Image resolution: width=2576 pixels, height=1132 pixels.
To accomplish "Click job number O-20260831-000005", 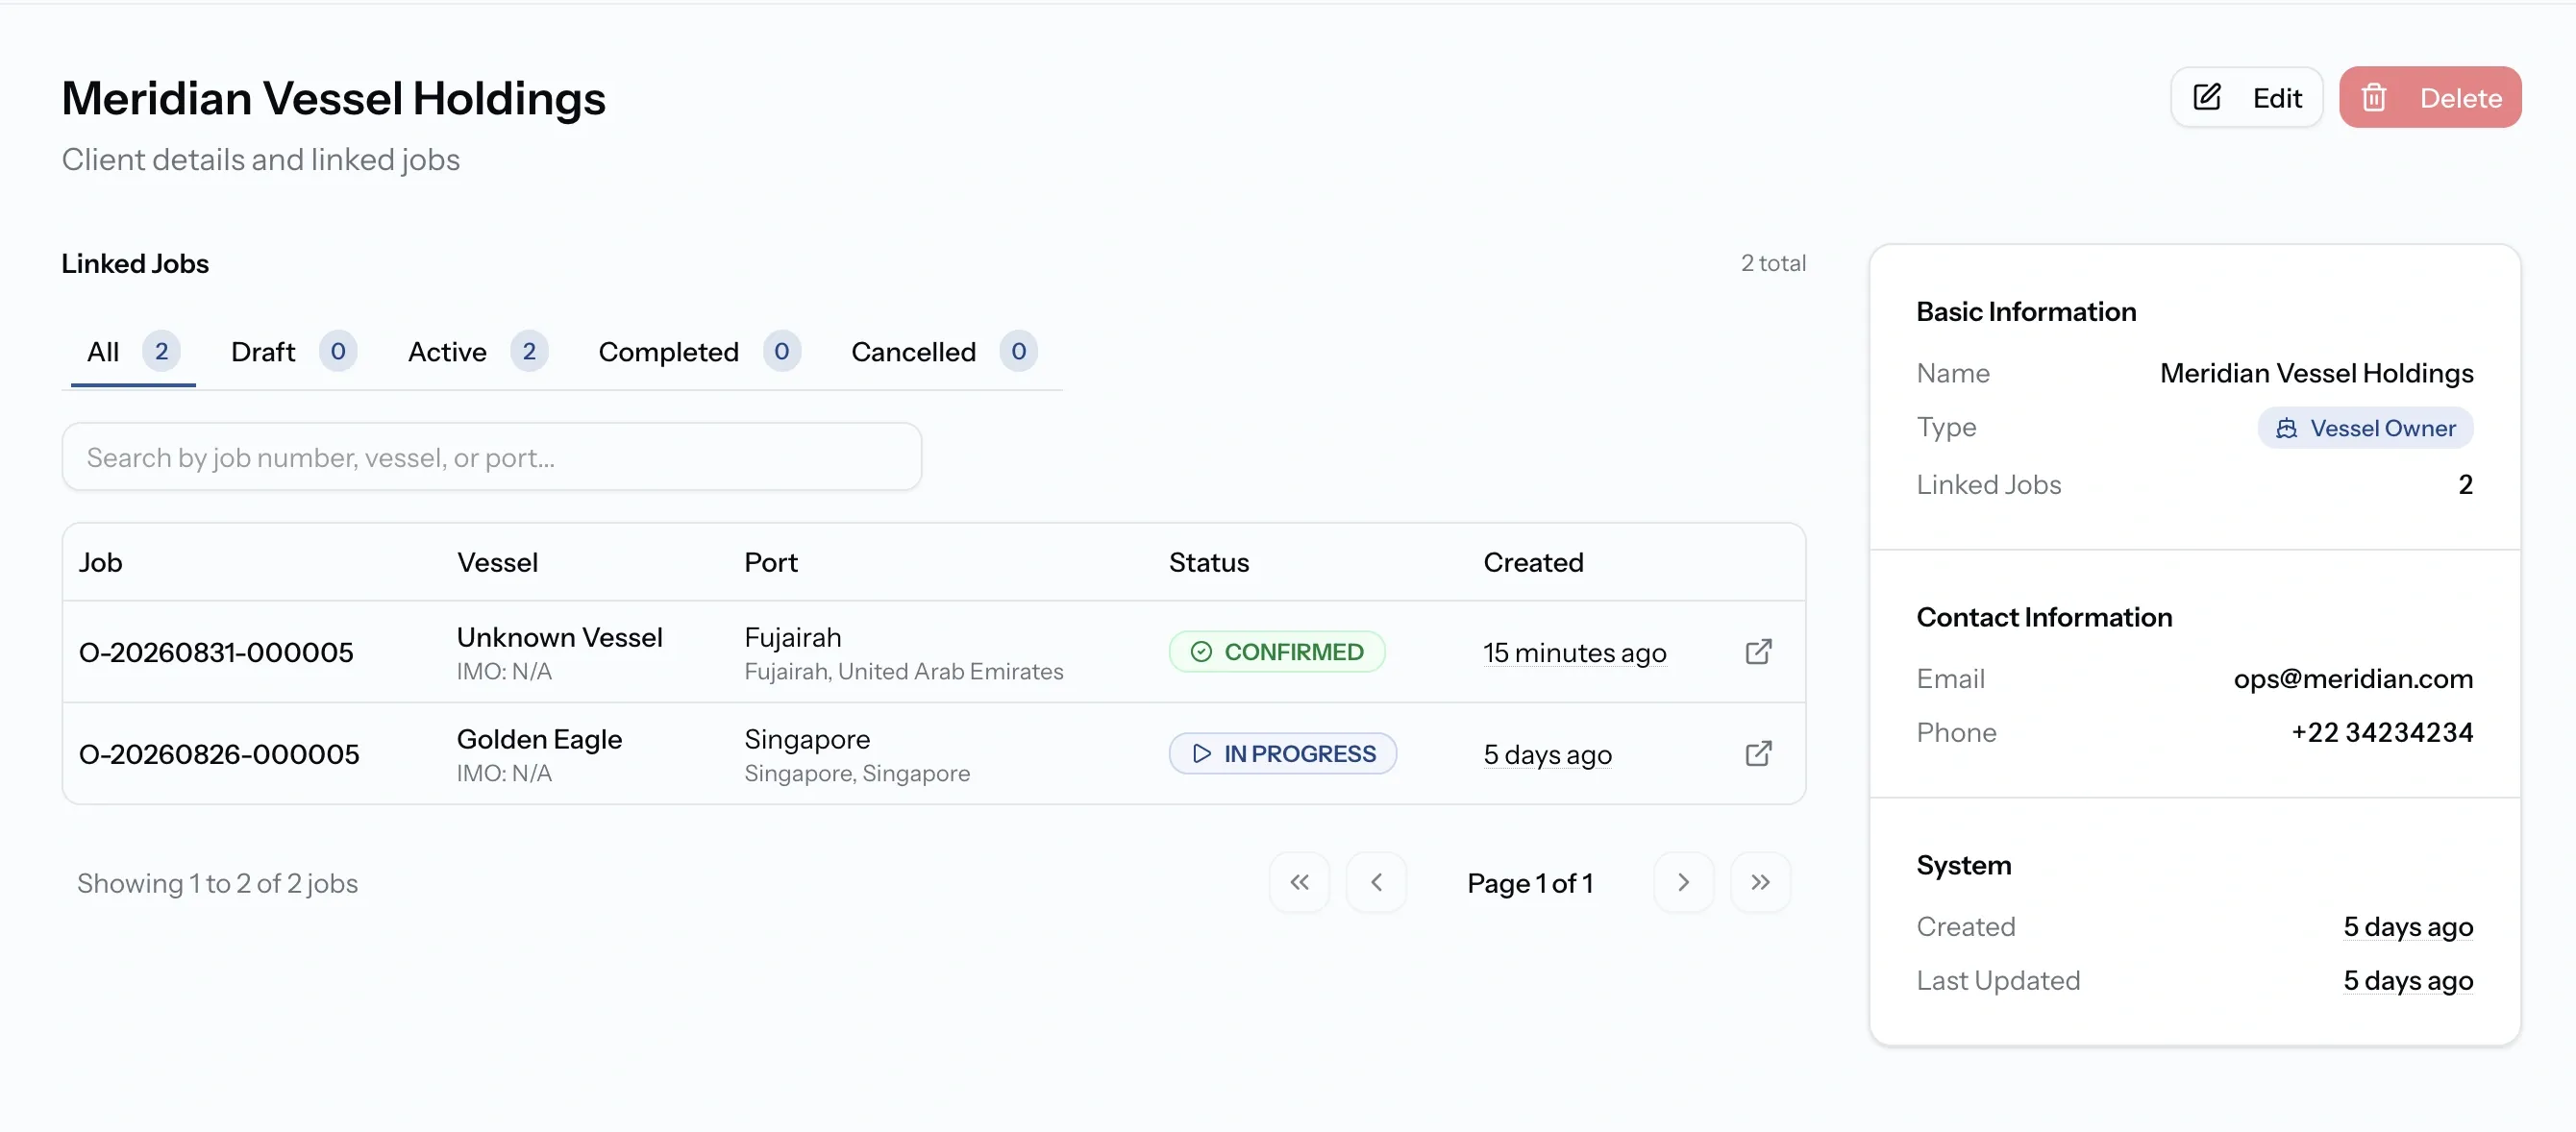I will [216, 653].
